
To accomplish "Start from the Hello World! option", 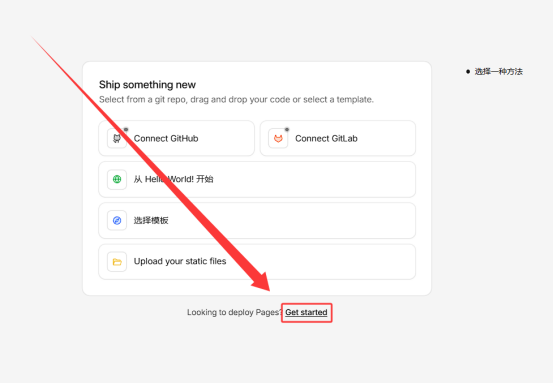I will [x=257, y=179].
